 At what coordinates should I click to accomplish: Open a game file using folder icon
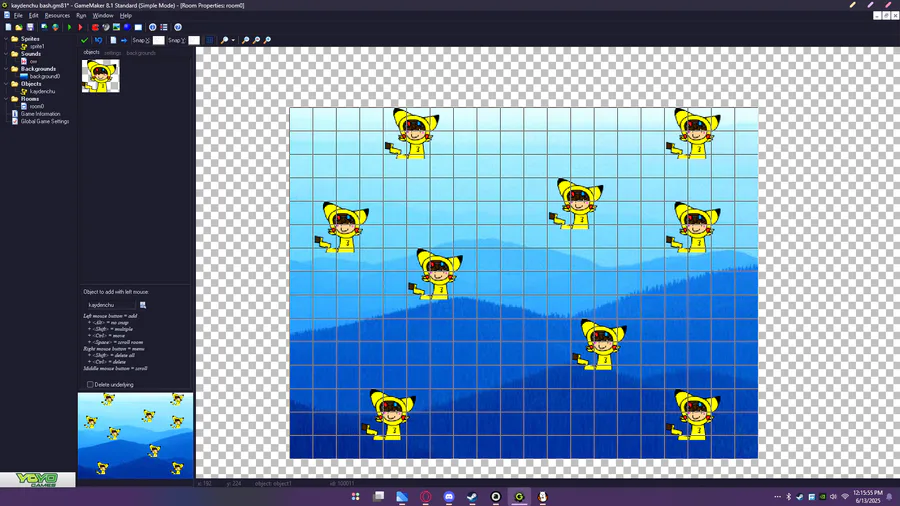coord(19,27)
